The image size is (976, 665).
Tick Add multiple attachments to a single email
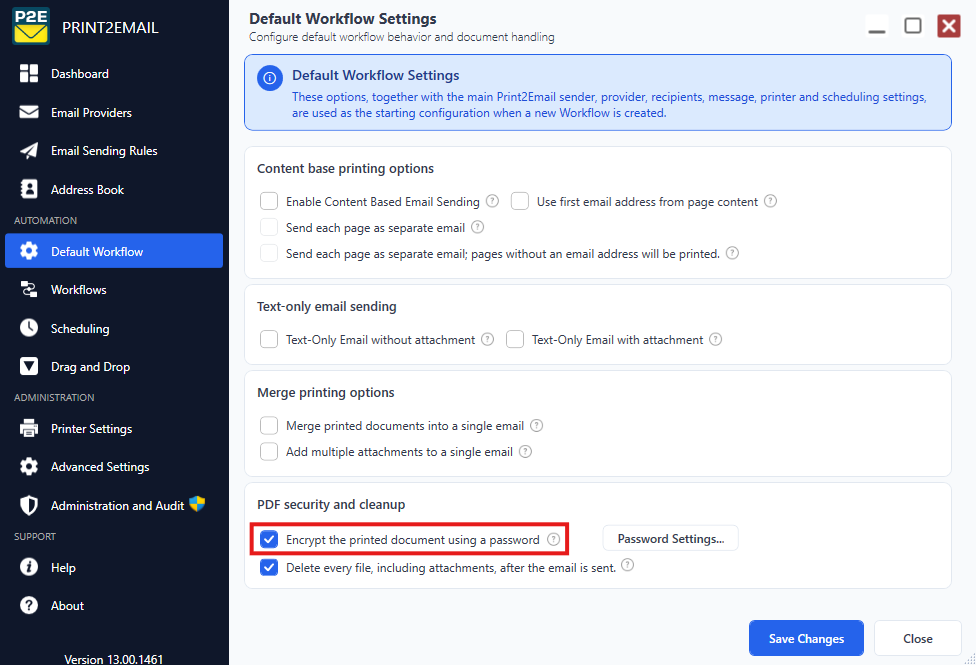pyautogui.click(x=269, y=451)
